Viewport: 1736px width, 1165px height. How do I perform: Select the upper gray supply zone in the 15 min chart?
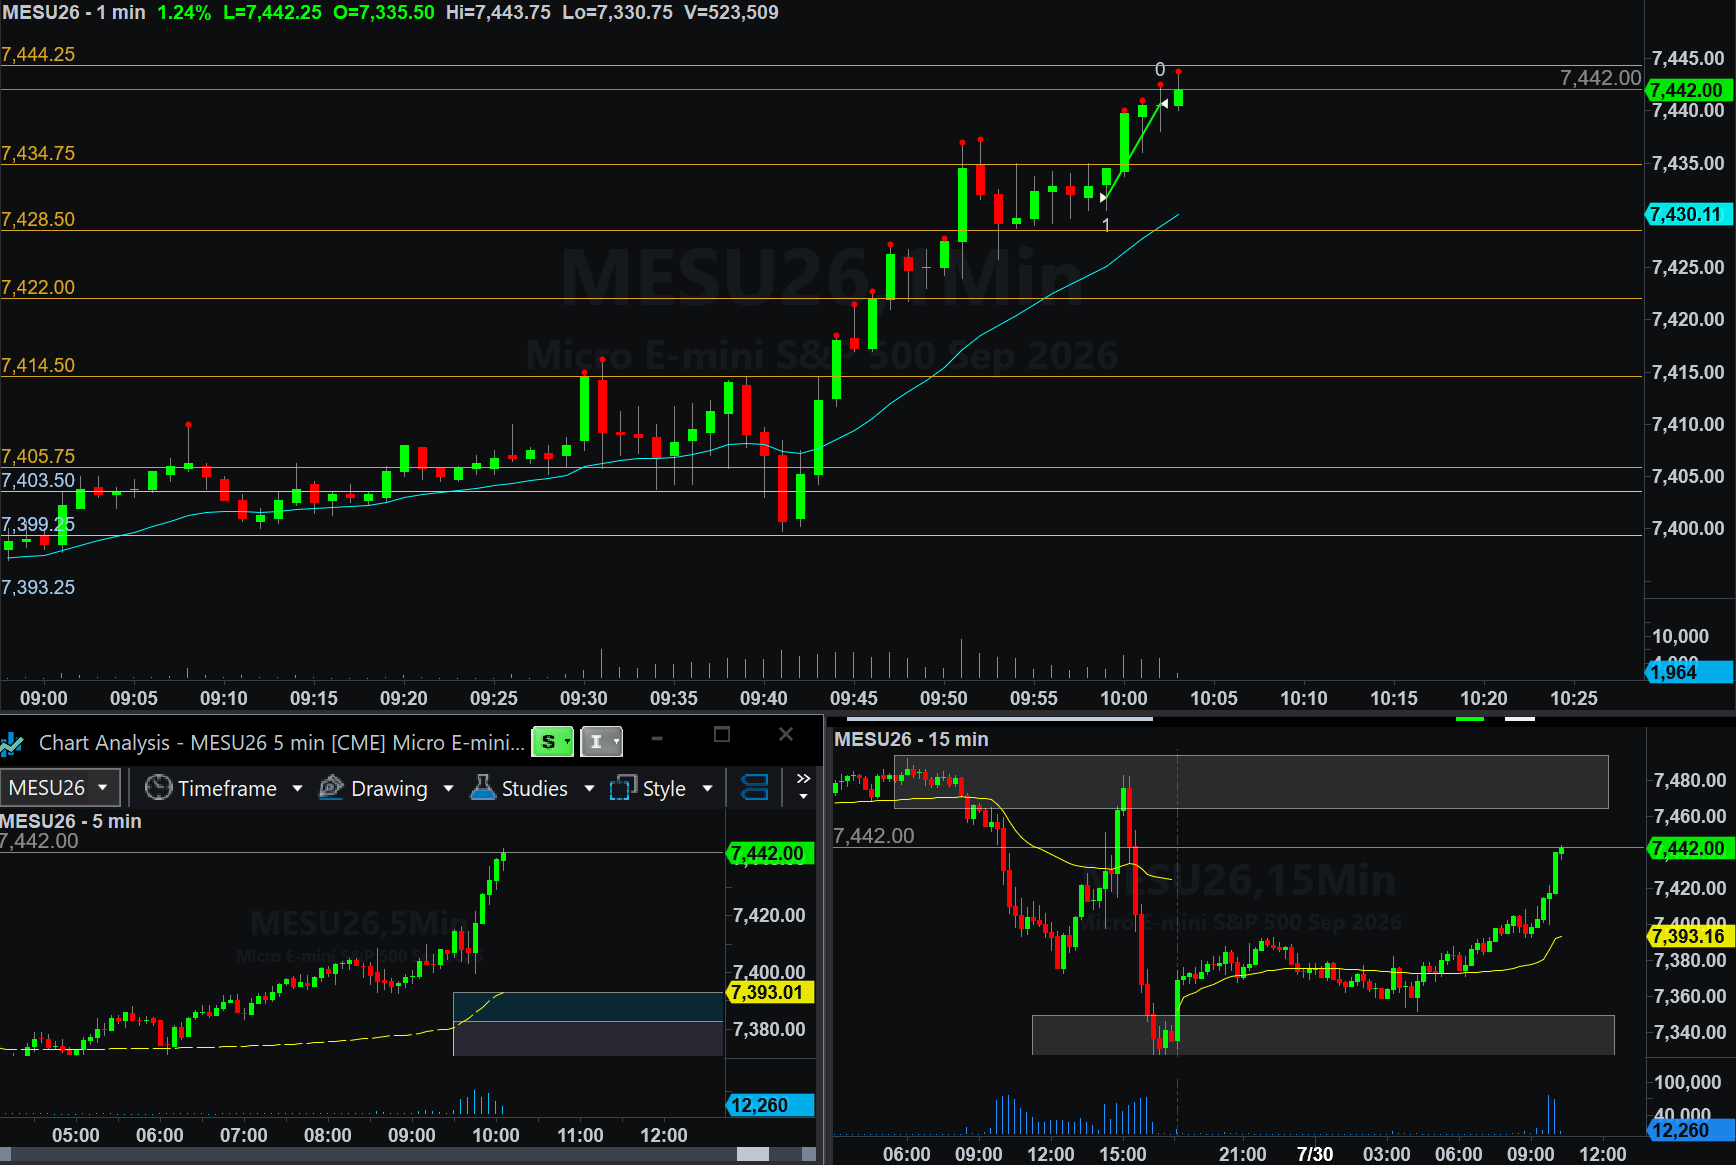pos(1251,782)
